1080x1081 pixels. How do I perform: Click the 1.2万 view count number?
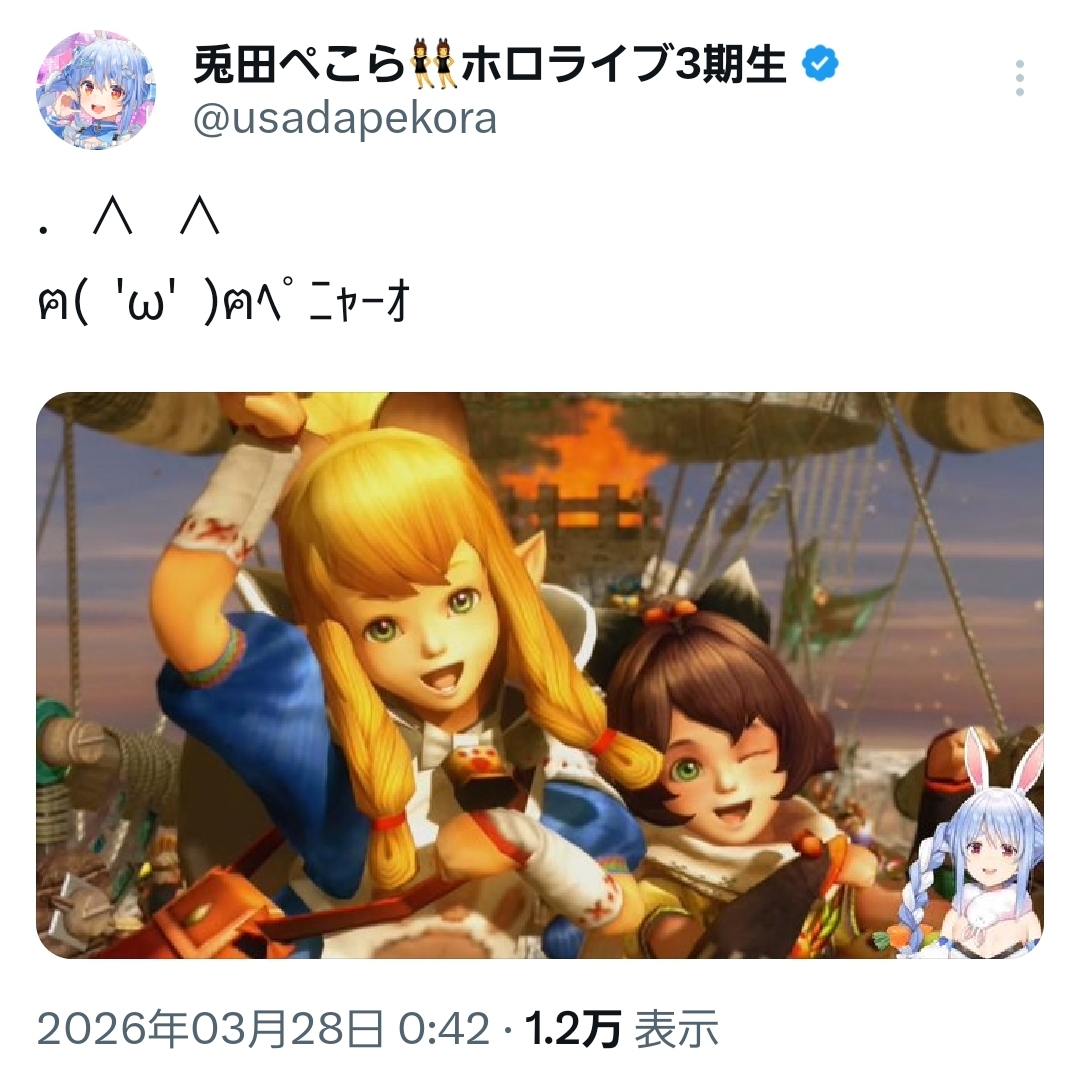(x=573, y=1029)
